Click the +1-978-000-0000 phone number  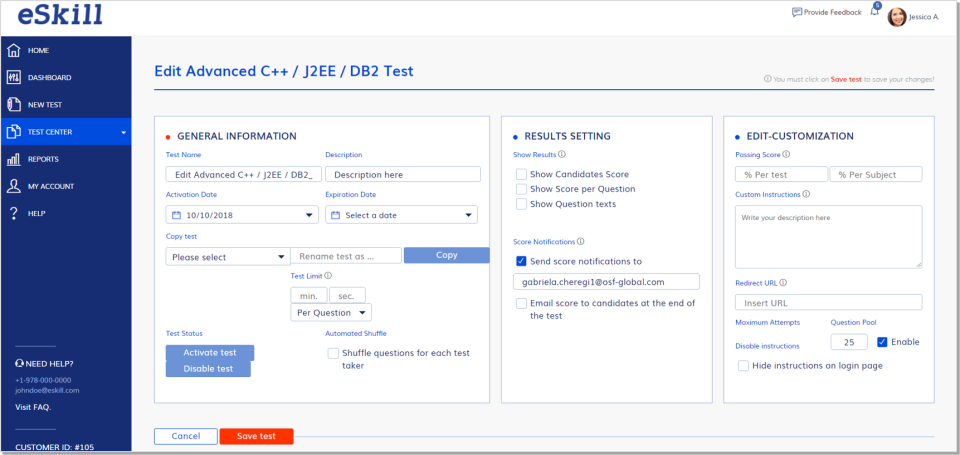pyautogui.click(x=43, y=380)
